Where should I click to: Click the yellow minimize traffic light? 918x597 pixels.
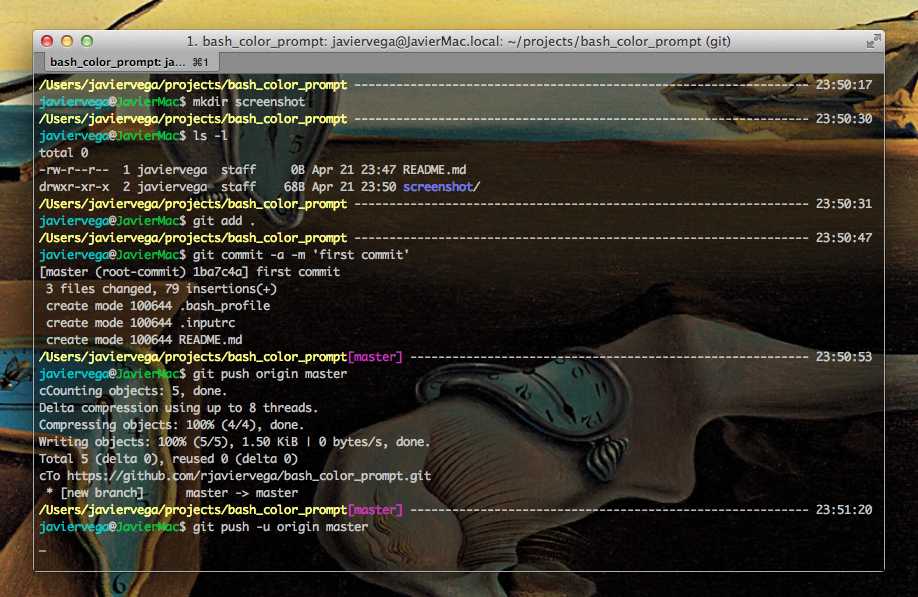click(x=67, y=41)
